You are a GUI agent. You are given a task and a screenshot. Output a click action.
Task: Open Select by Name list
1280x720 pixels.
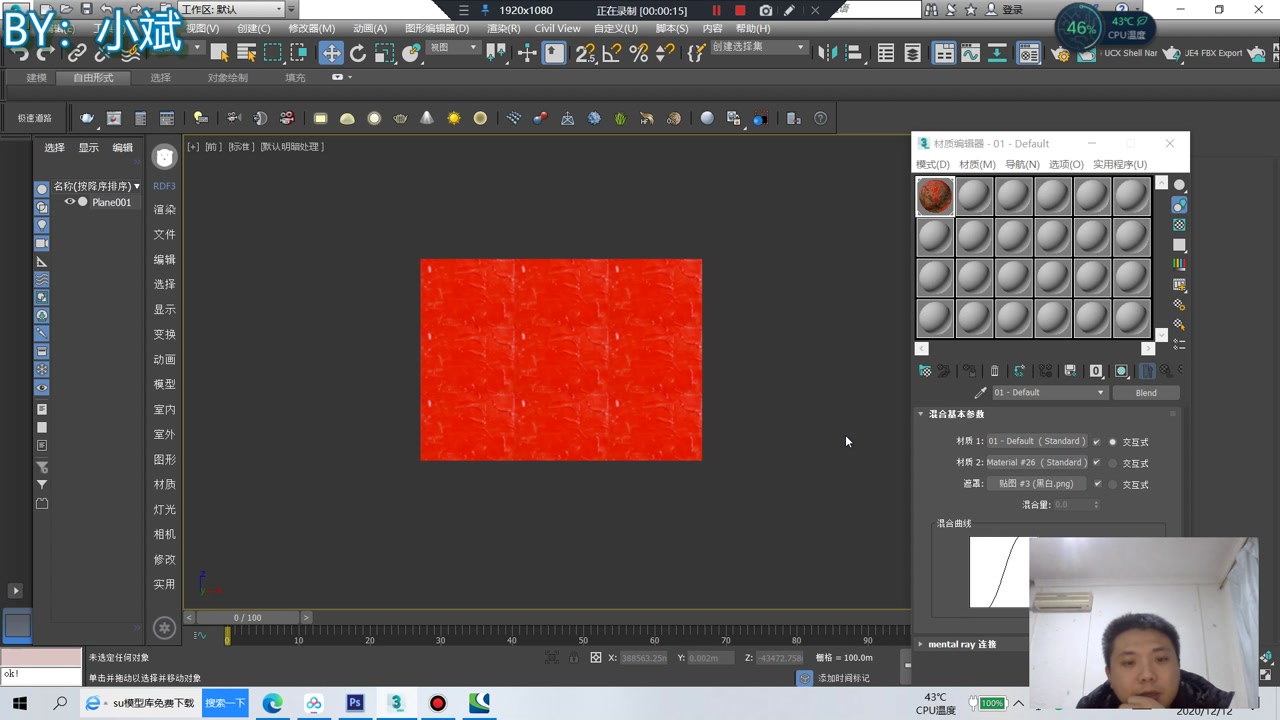click(246, 53)
